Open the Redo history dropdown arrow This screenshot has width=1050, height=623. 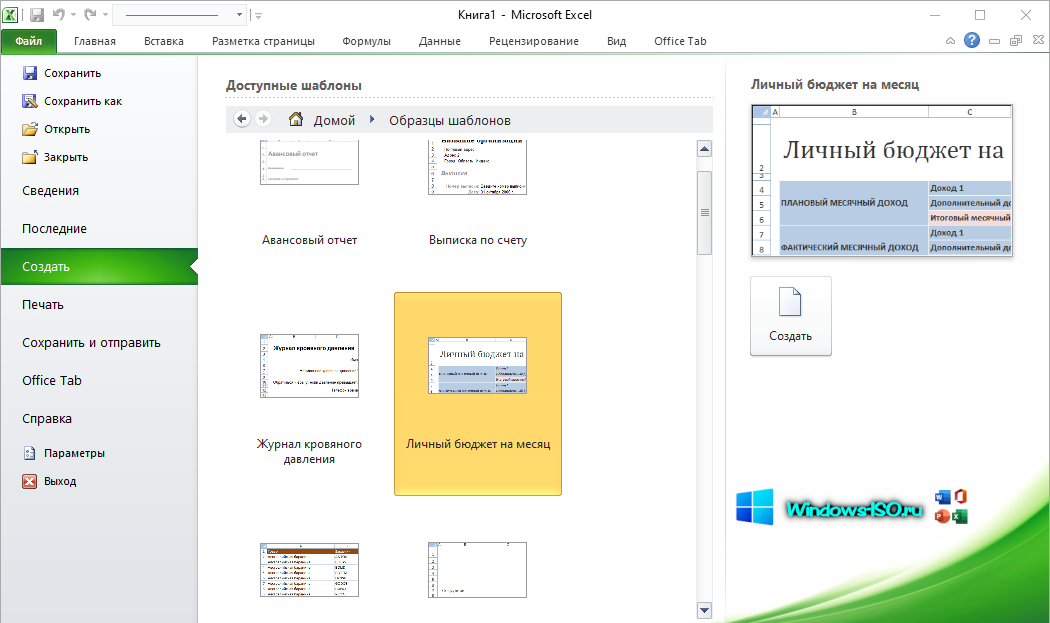tap(105, 15)
